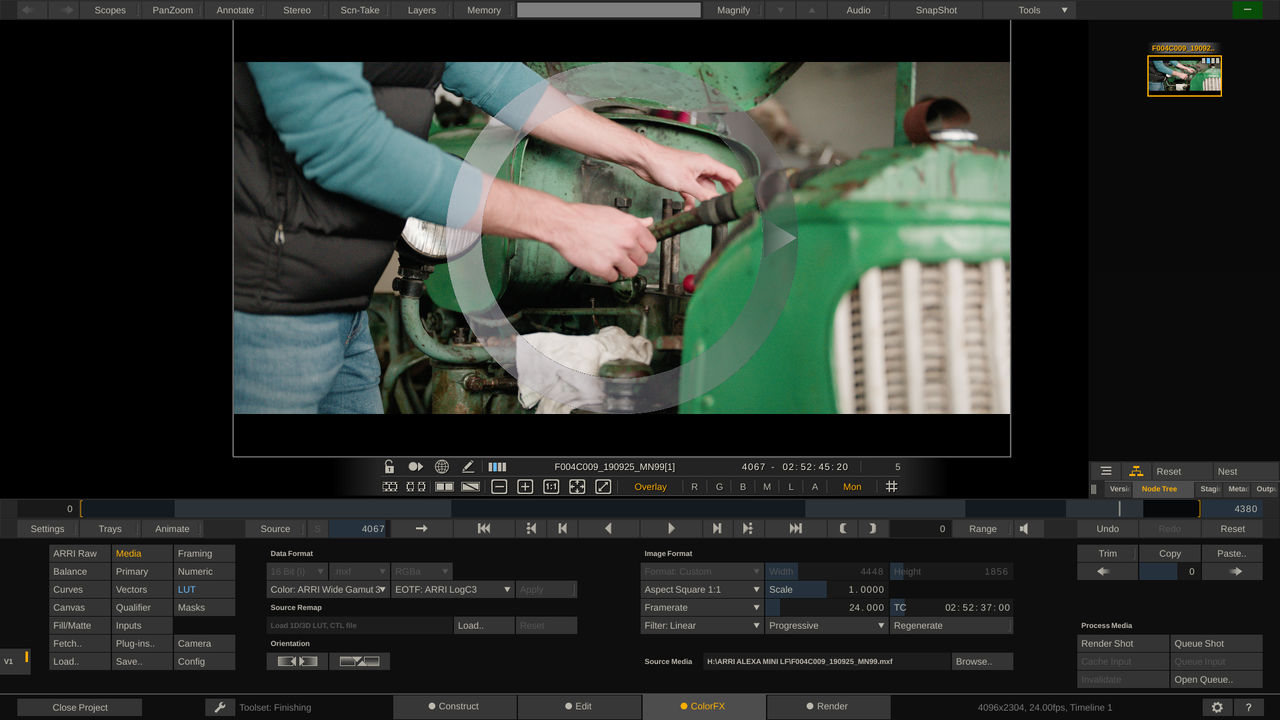Jump to the first frame
Image resolution: width=1280 pixels, height=720 pixels.
click(x=484, y=529)
